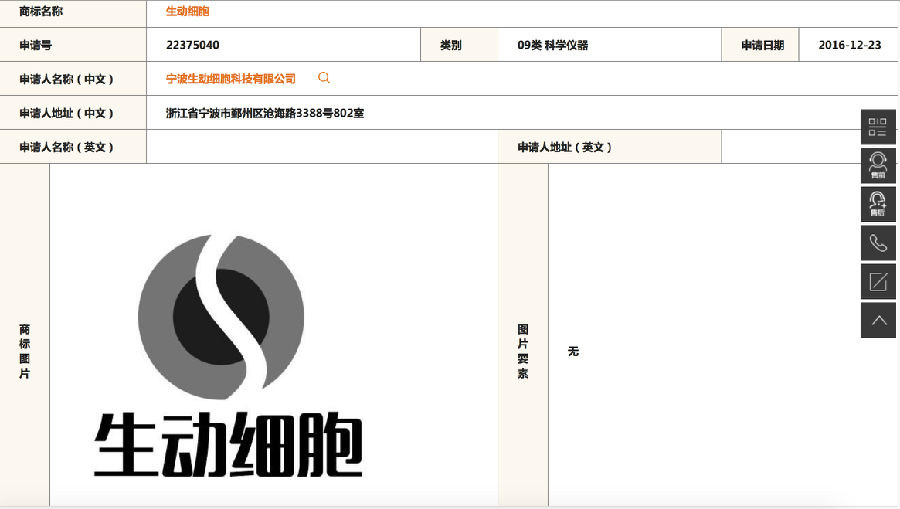Contact pre-sales support (售前) headset icon

[x=878, y=166]
